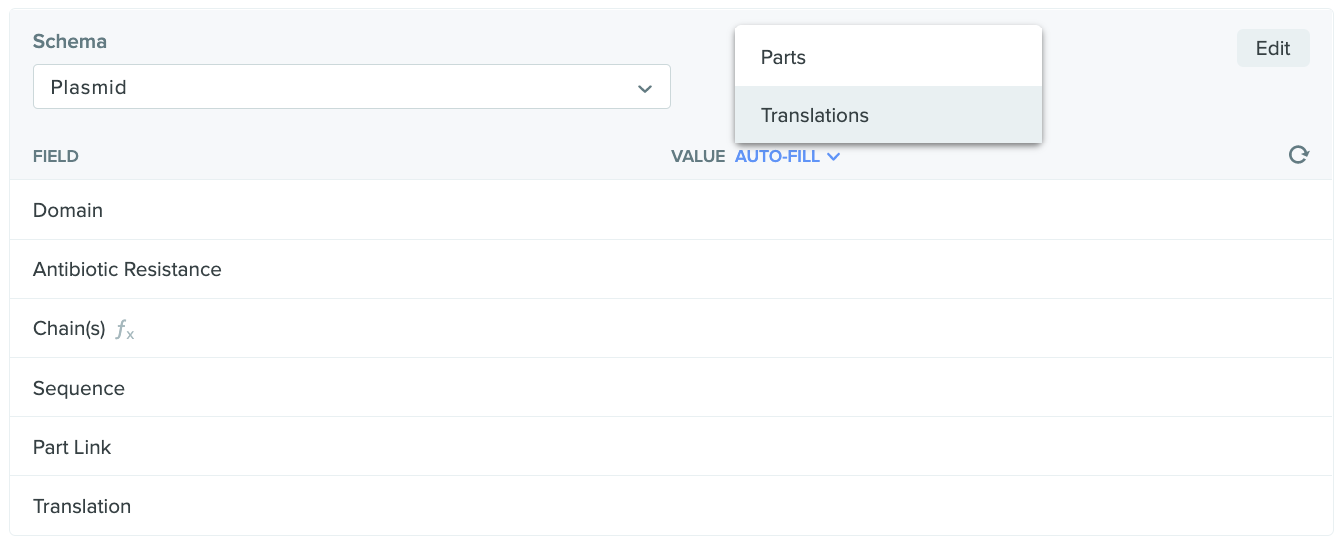Open the Plasmid schema dropdown

(351, 87)
